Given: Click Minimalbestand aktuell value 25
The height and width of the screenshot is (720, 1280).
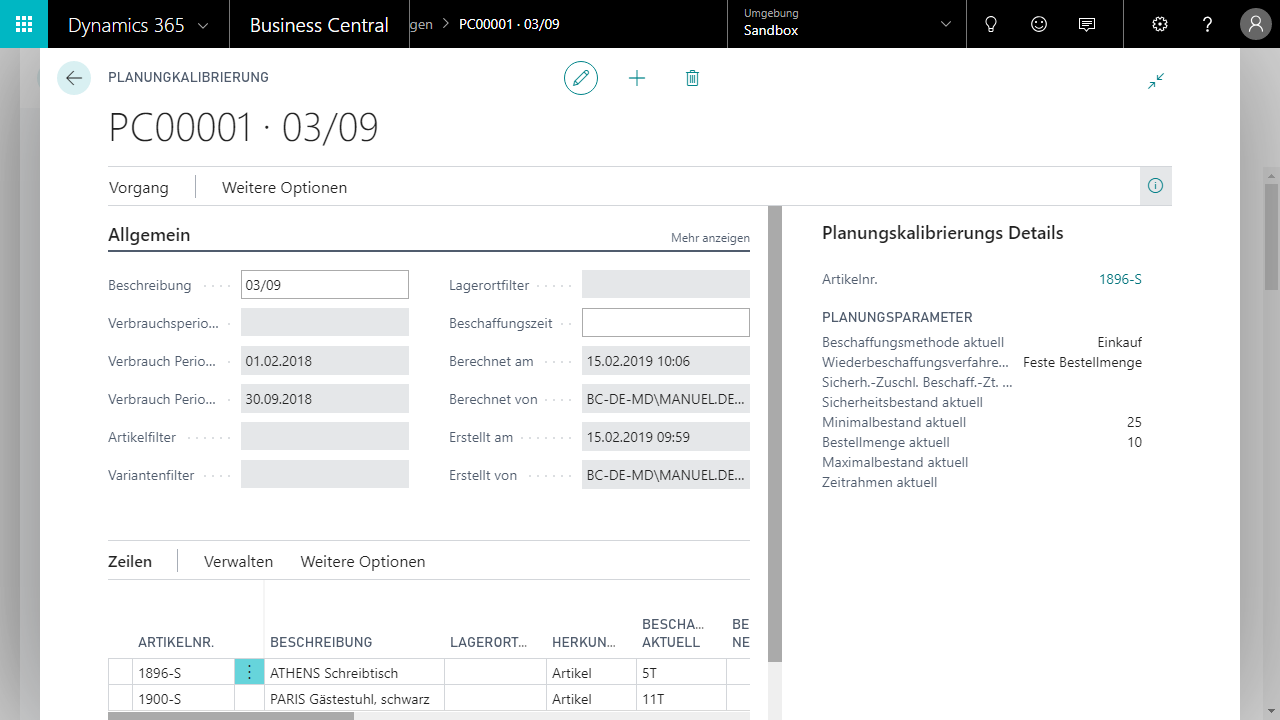Looking at the screenshot, I should 1134,422.
